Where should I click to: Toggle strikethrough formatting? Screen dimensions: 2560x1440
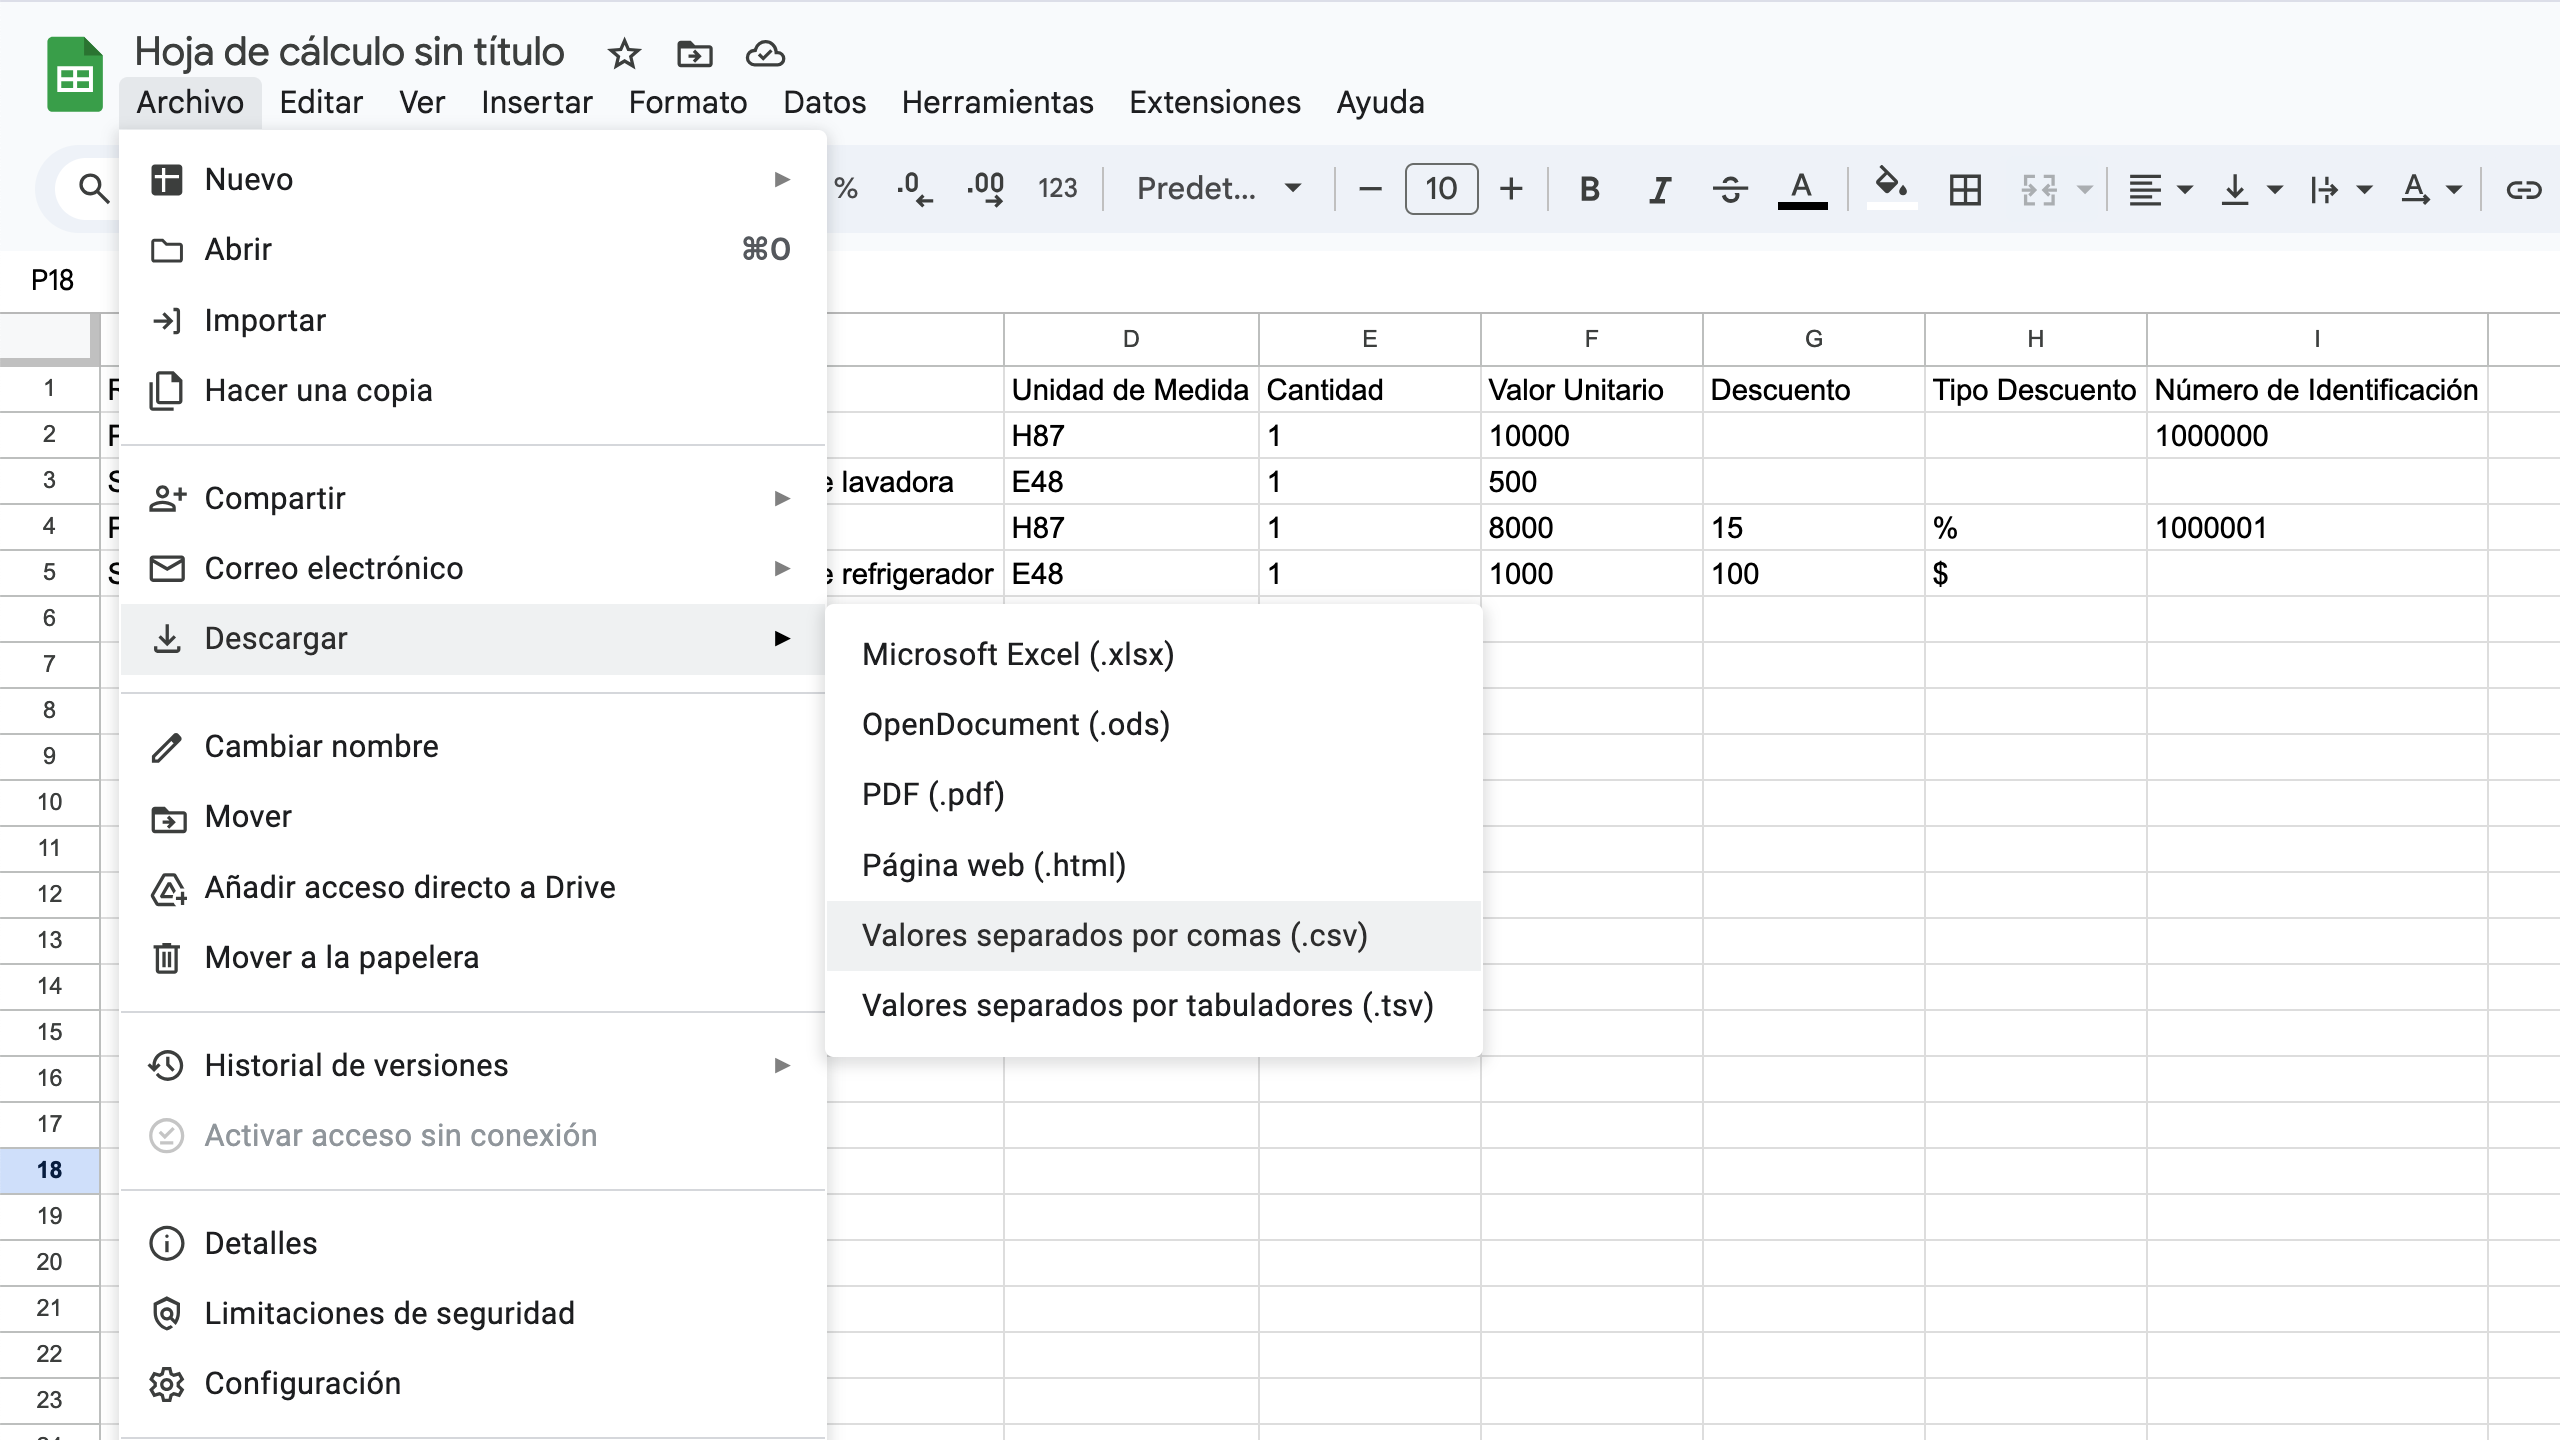click(x=1730, y=189)
